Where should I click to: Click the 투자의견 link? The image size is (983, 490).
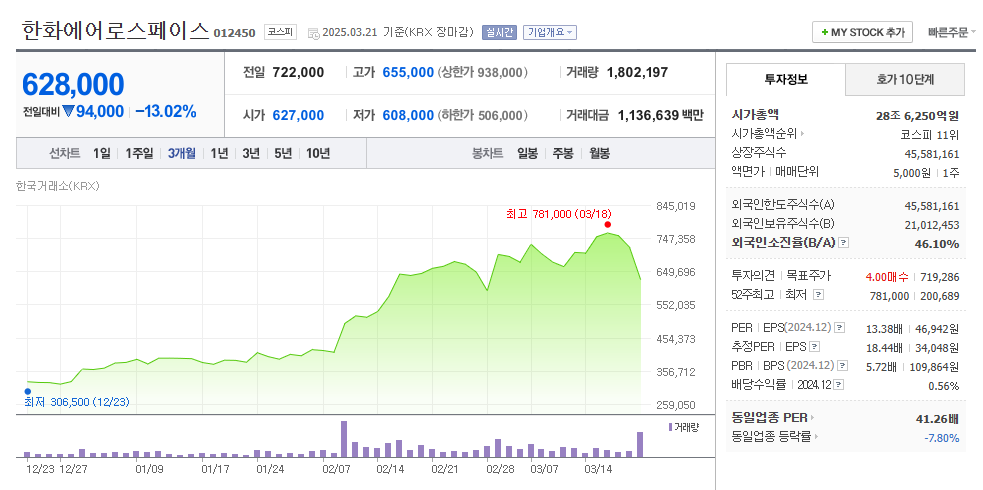[x=752, y=276]
